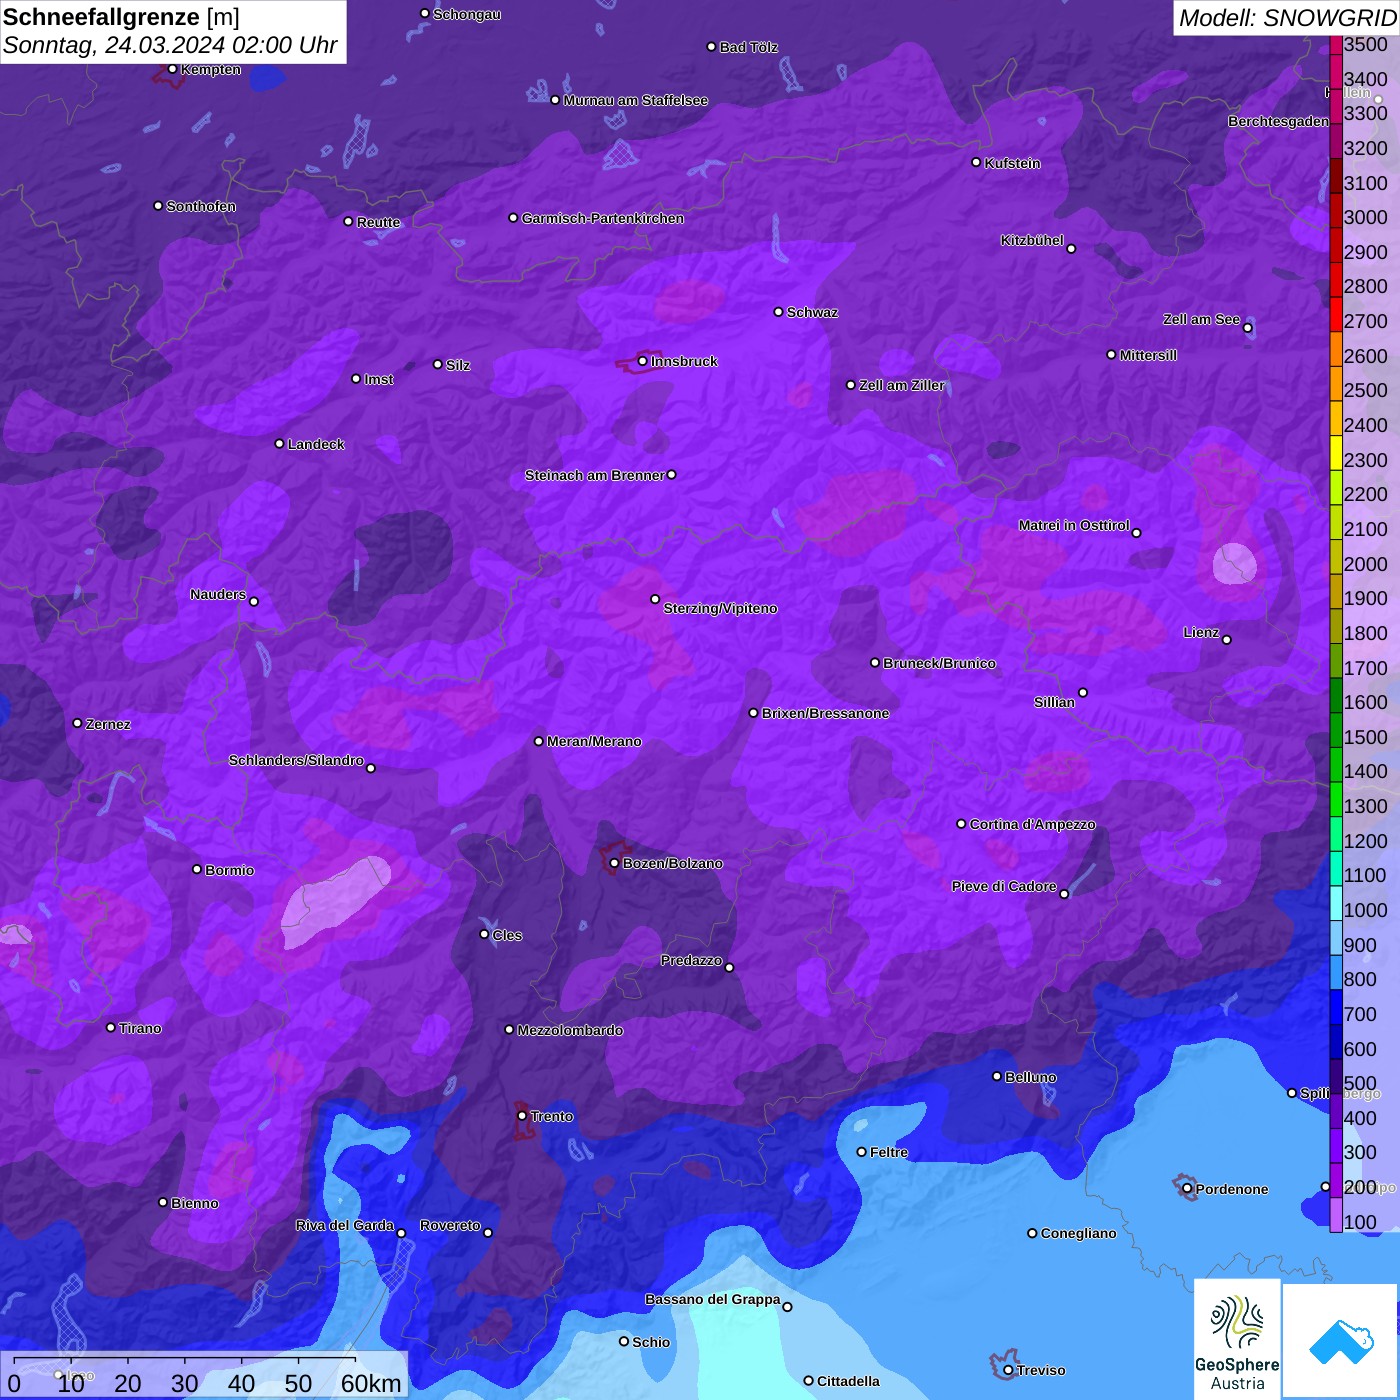Select the Kufstein city marker dot
Screen dimensions: 1400x1400
click(x=976, y=162)
